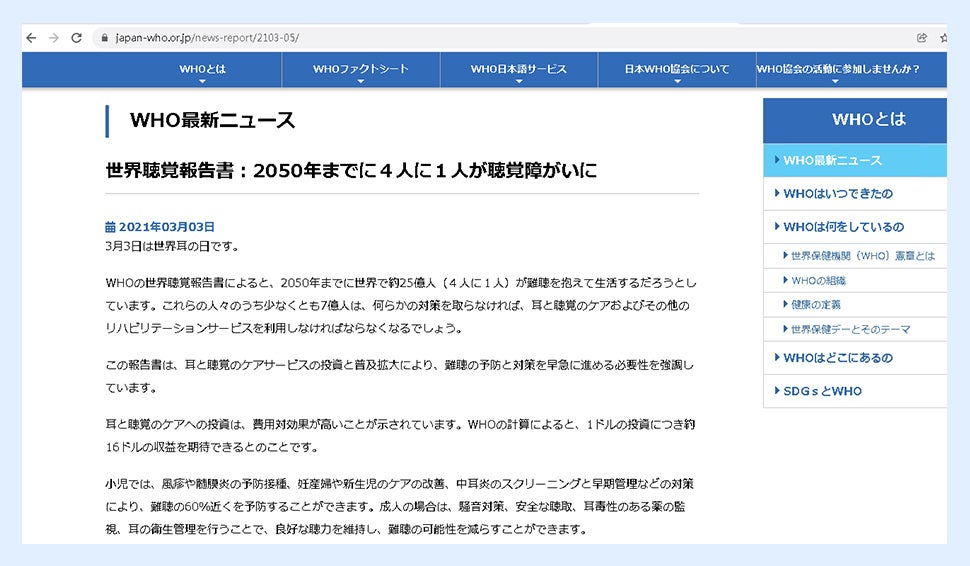
Task: Click the calendar icon beside 2021年03月03日
Action: (110, 227)
